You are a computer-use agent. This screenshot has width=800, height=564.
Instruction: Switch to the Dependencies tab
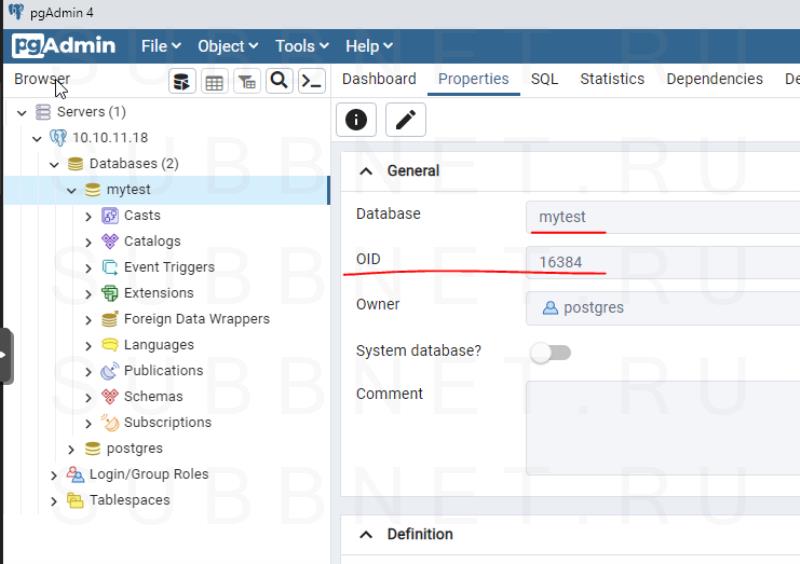tap(714, 79)
